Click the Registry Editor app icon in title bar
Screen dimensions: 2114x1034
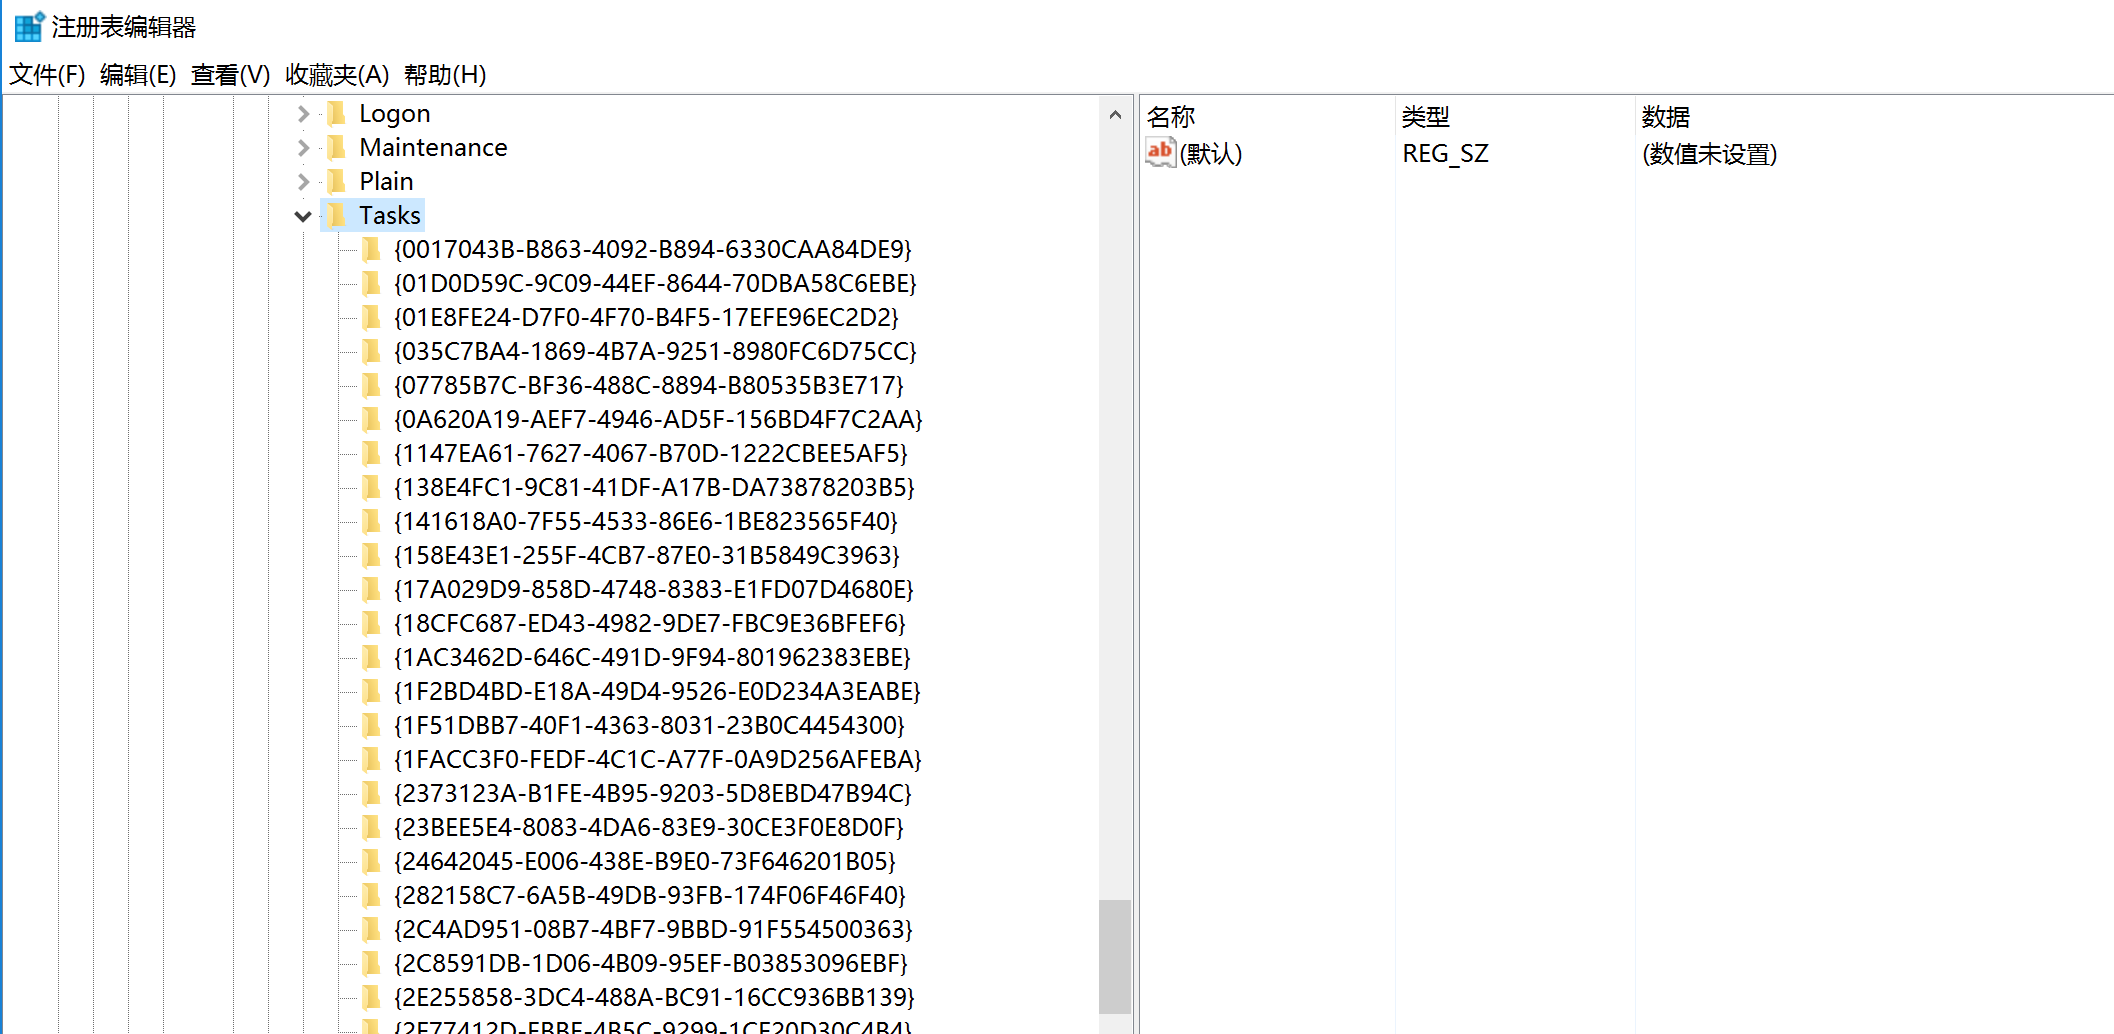coord(29,27)
